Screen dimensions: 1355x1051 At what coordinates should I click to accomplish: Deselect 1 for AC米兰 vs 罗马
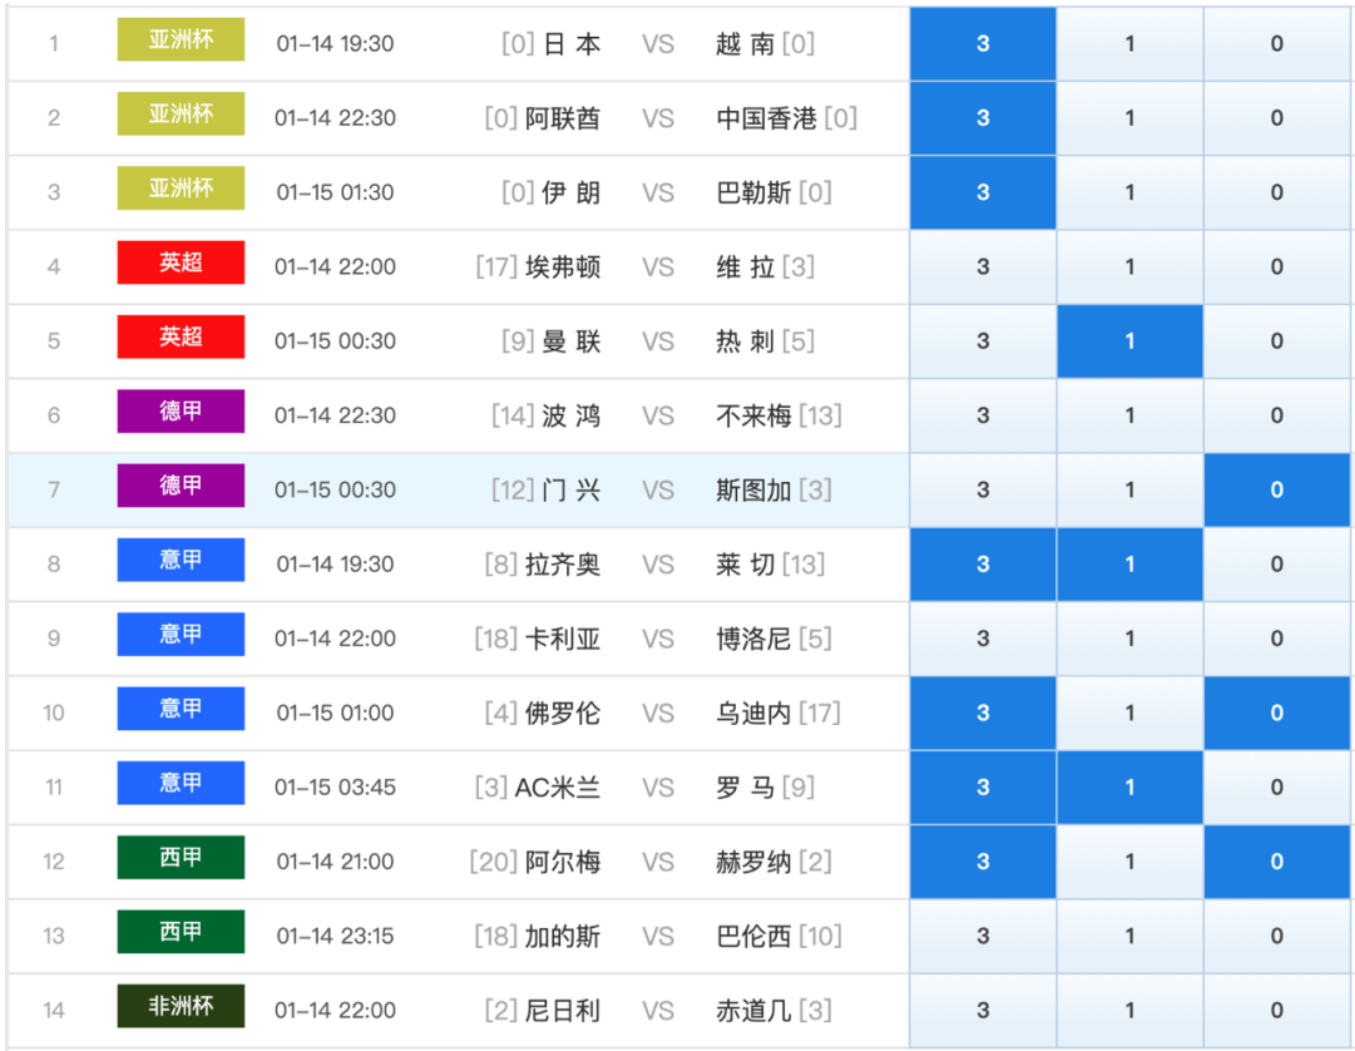1130,787
